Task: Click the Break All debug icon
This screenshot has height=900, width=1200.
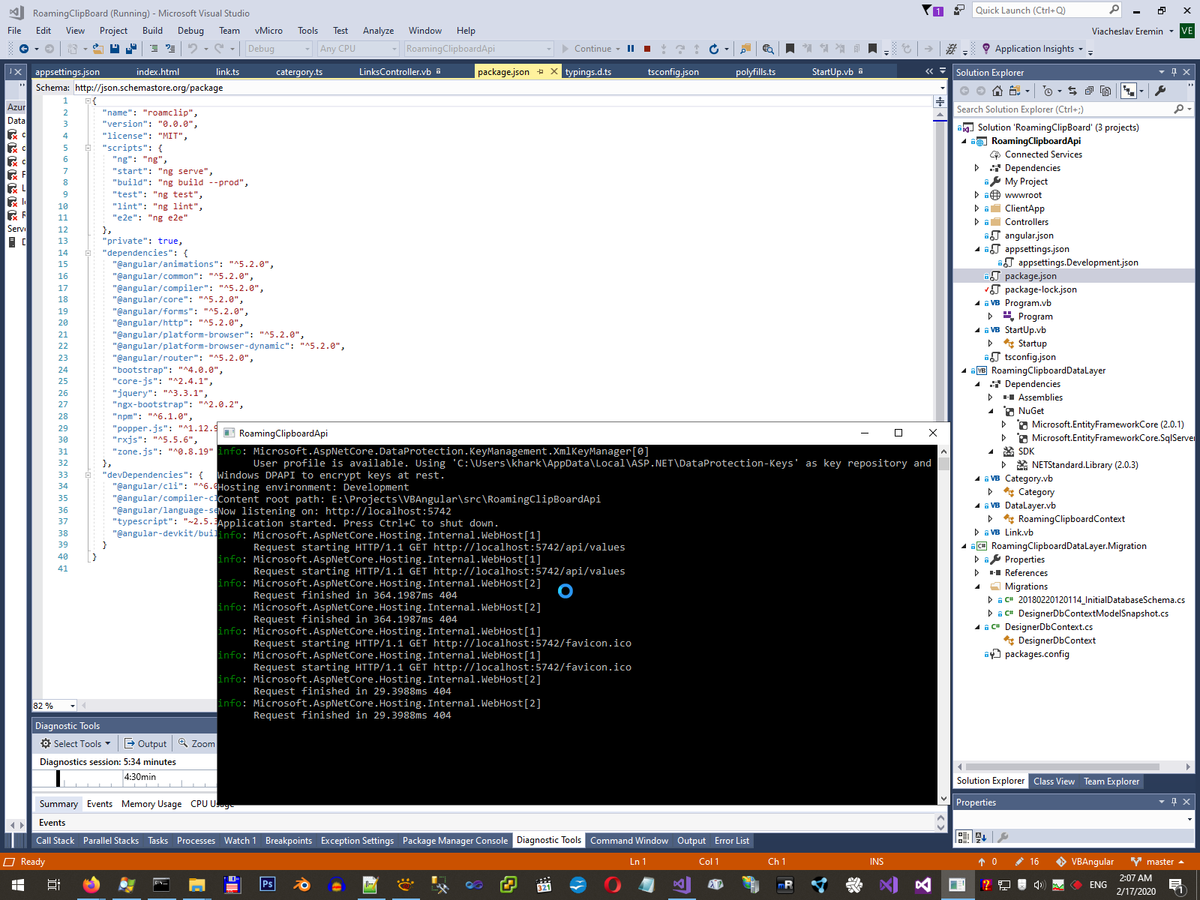Action: point(630,48)
